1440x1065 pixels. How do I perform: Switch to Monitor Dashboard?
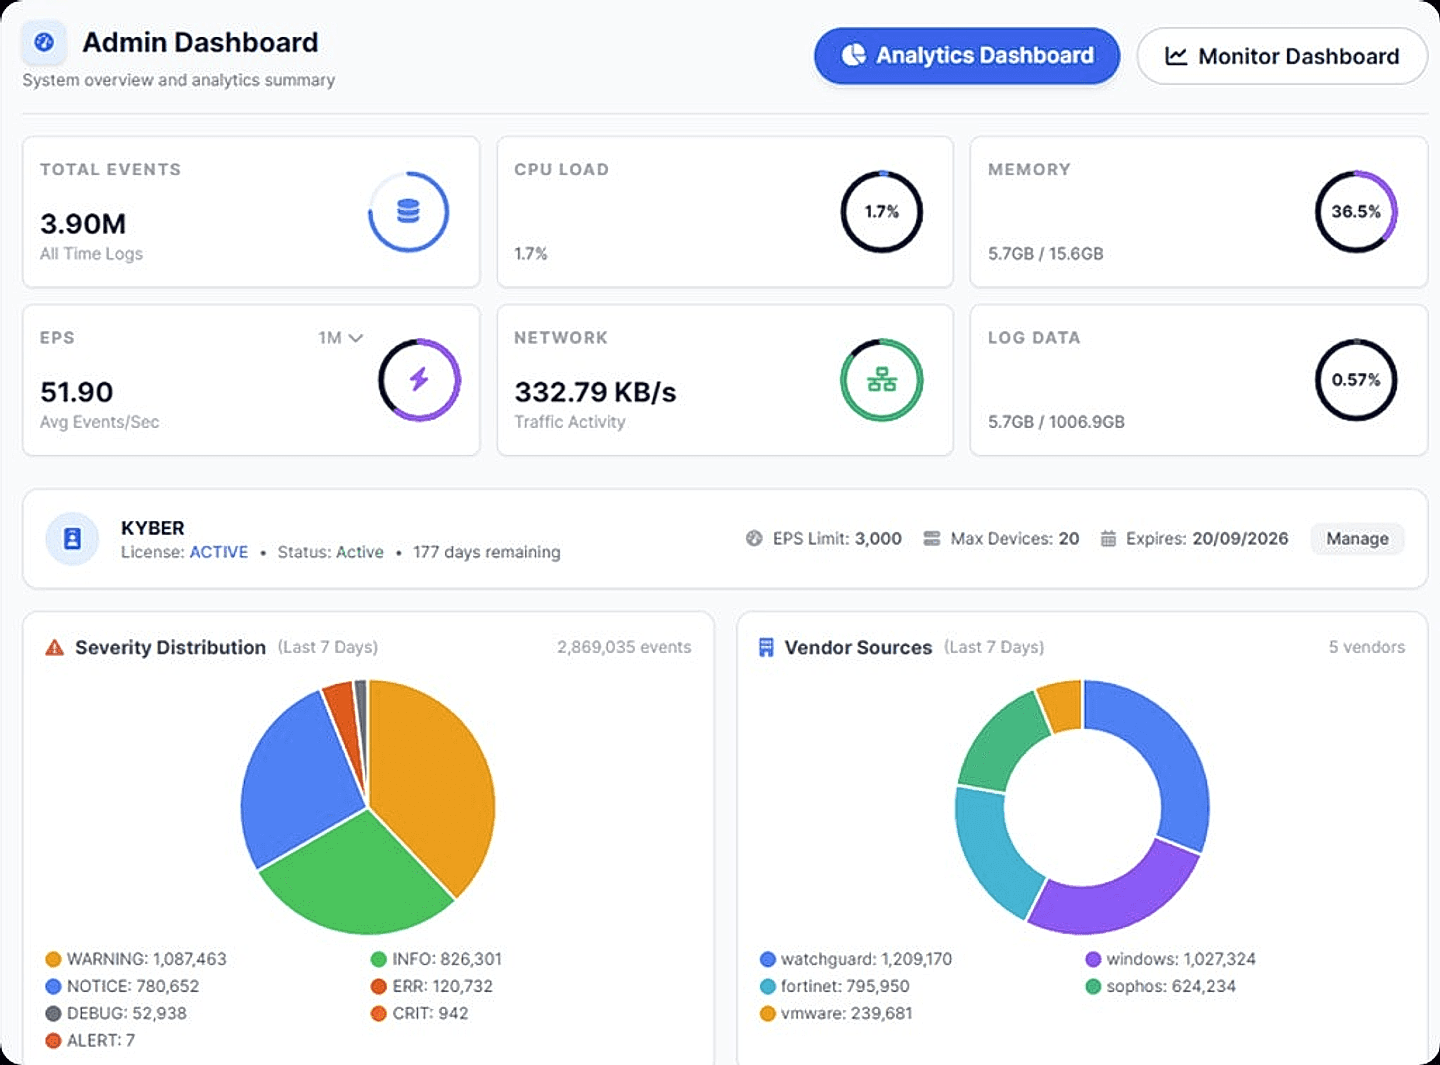pyautogui.click(x=1282, y=56)
